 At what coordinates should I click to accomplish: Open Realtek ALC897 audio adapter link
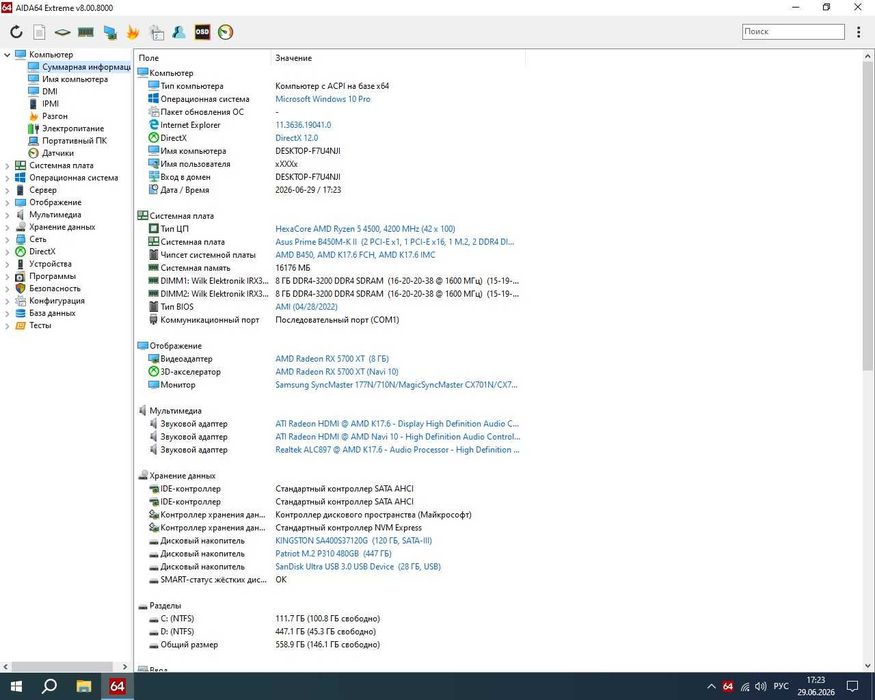(397, 450)
